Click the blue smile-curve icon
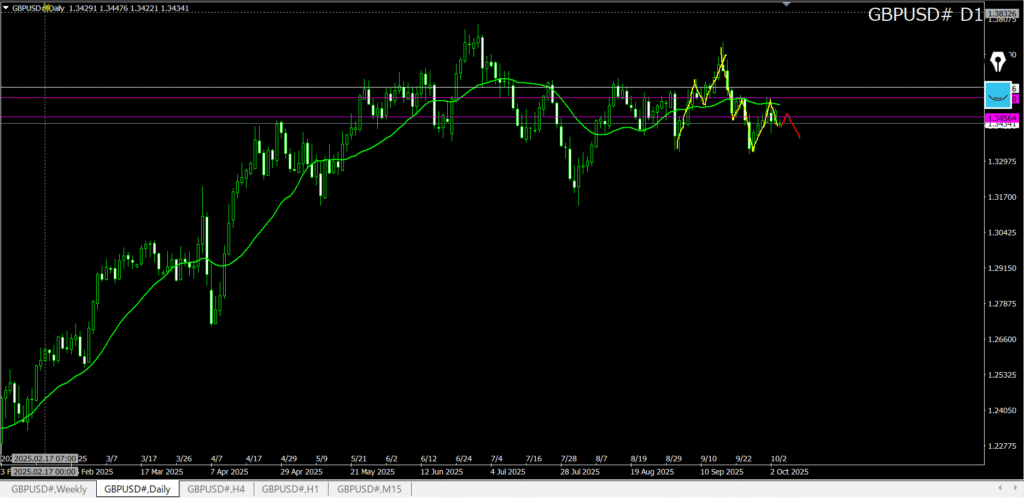Screen dimensions: 1024x498 point(998,95)
